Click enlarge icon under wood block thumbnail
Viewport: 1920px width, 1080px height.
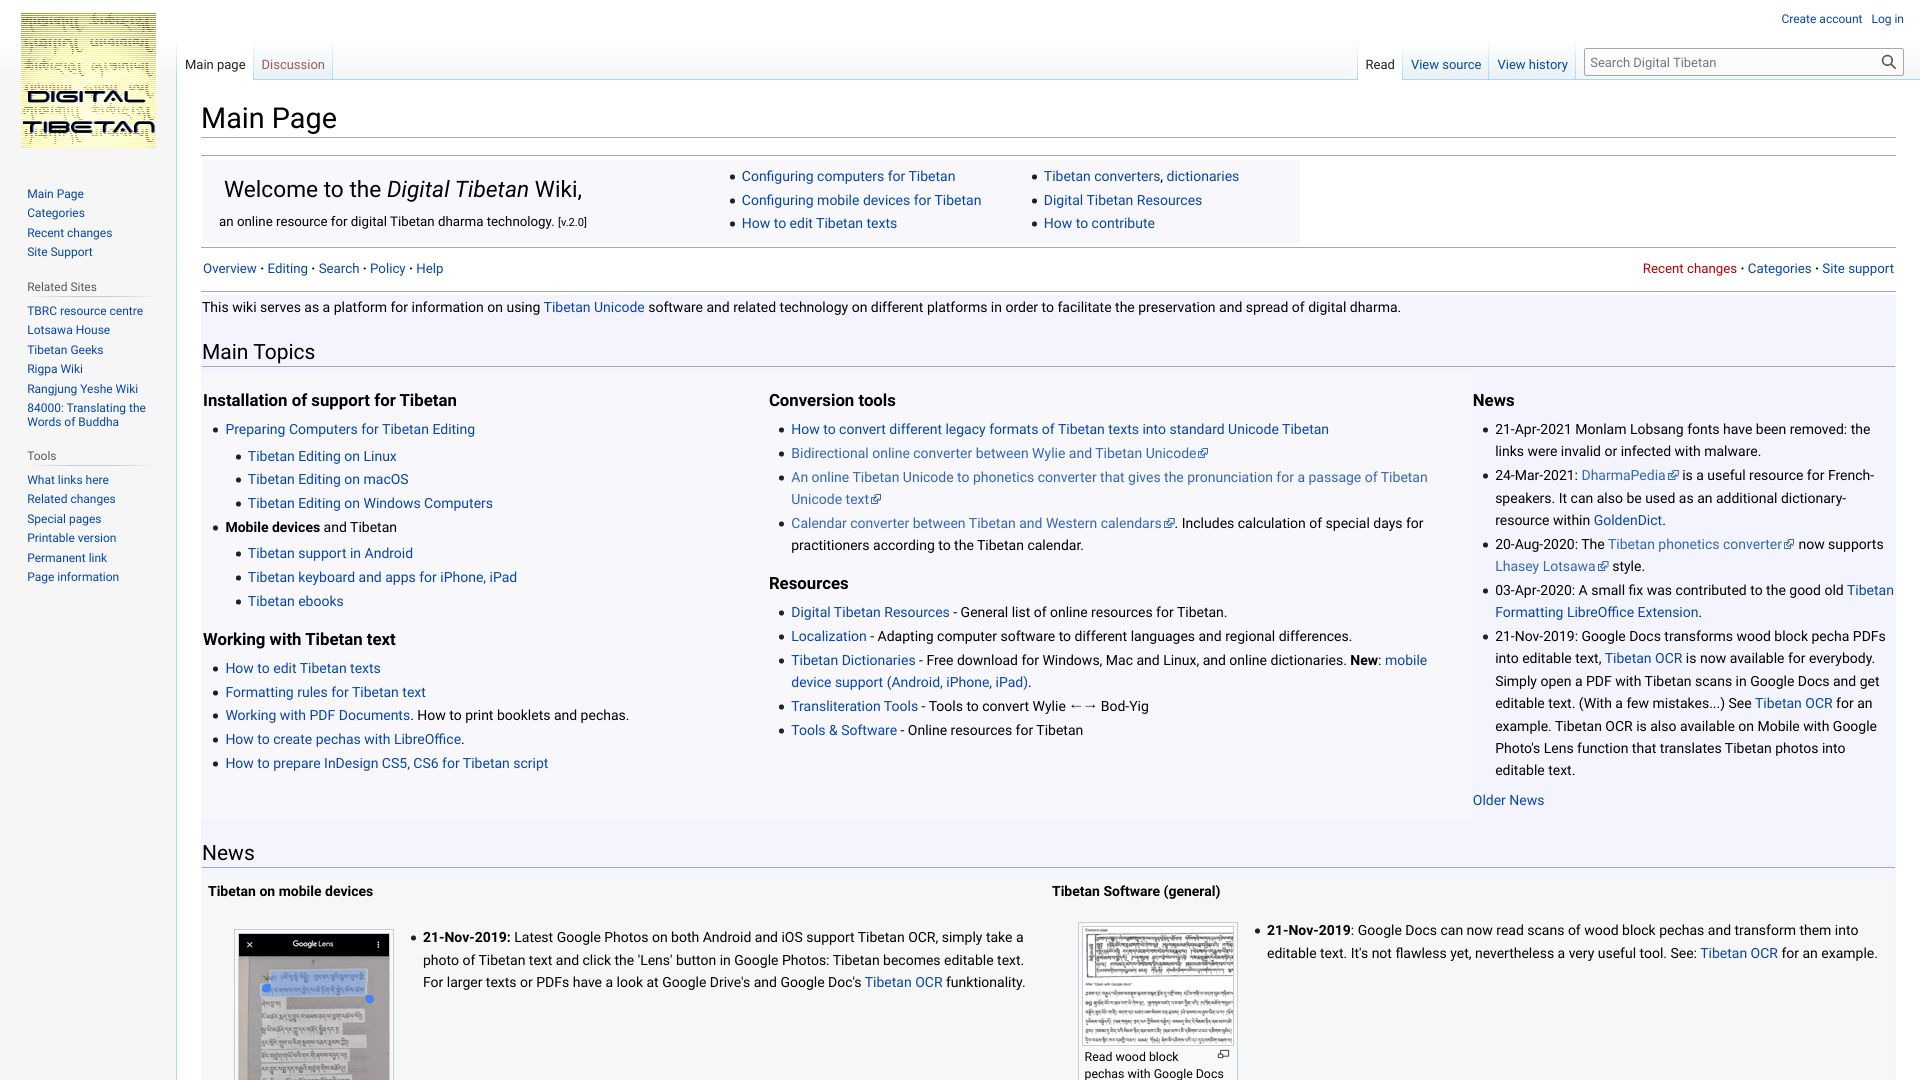[x=1223, y=1054]
